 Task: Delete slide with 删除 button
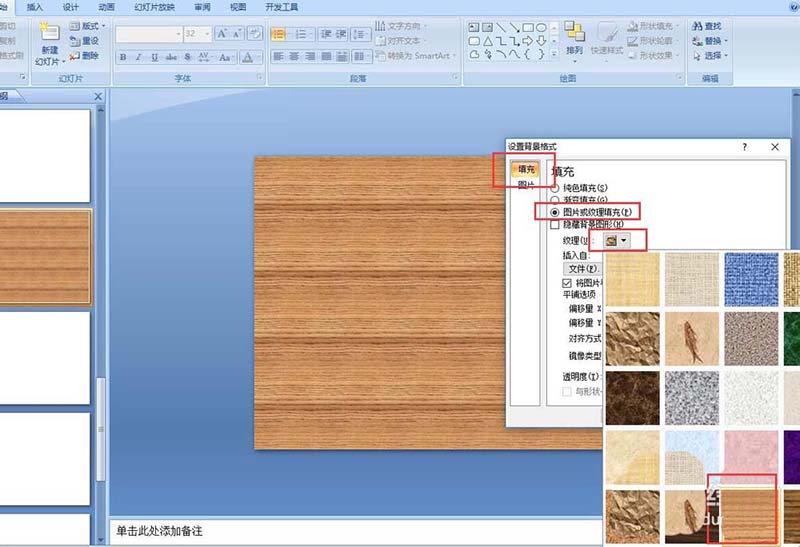tap(84, 56)
